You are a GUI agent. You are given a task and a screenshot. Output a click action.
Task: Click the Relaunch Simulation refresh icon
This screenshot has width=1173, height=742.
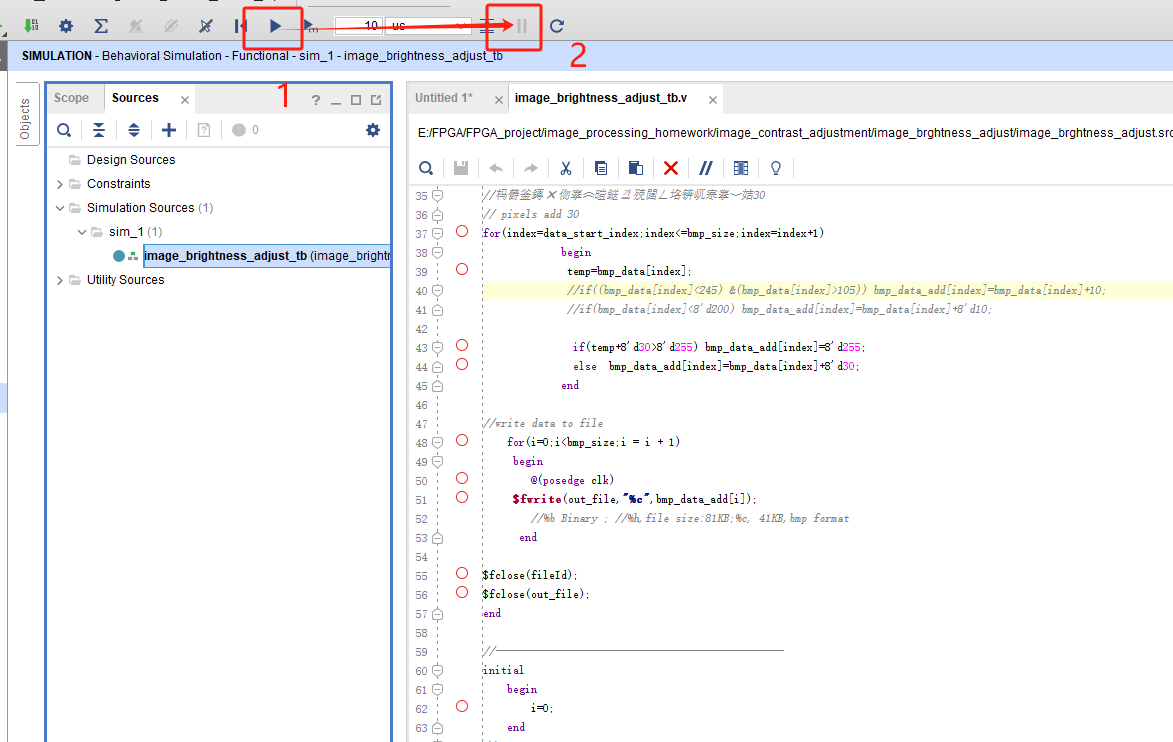557,26
